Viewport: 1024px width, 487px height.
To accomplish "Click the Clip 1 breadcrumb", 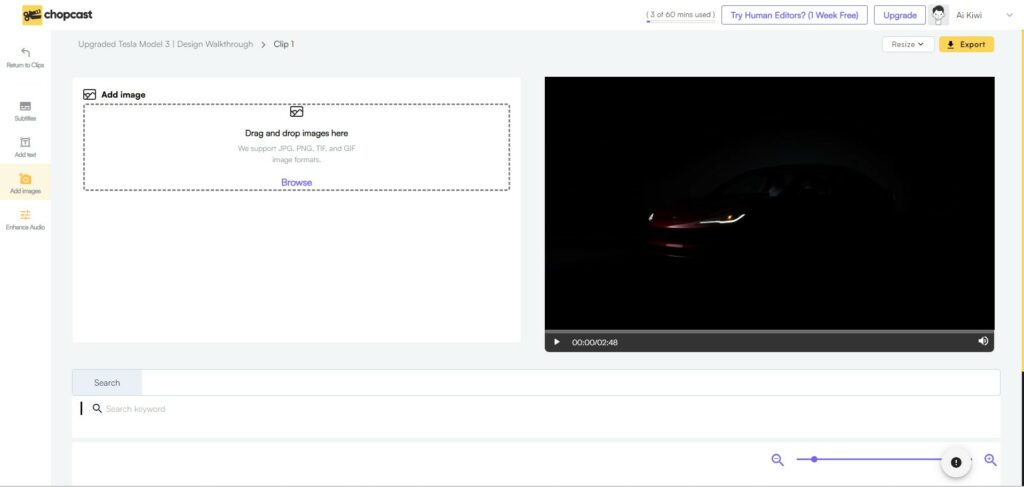I will click(284, 44).
